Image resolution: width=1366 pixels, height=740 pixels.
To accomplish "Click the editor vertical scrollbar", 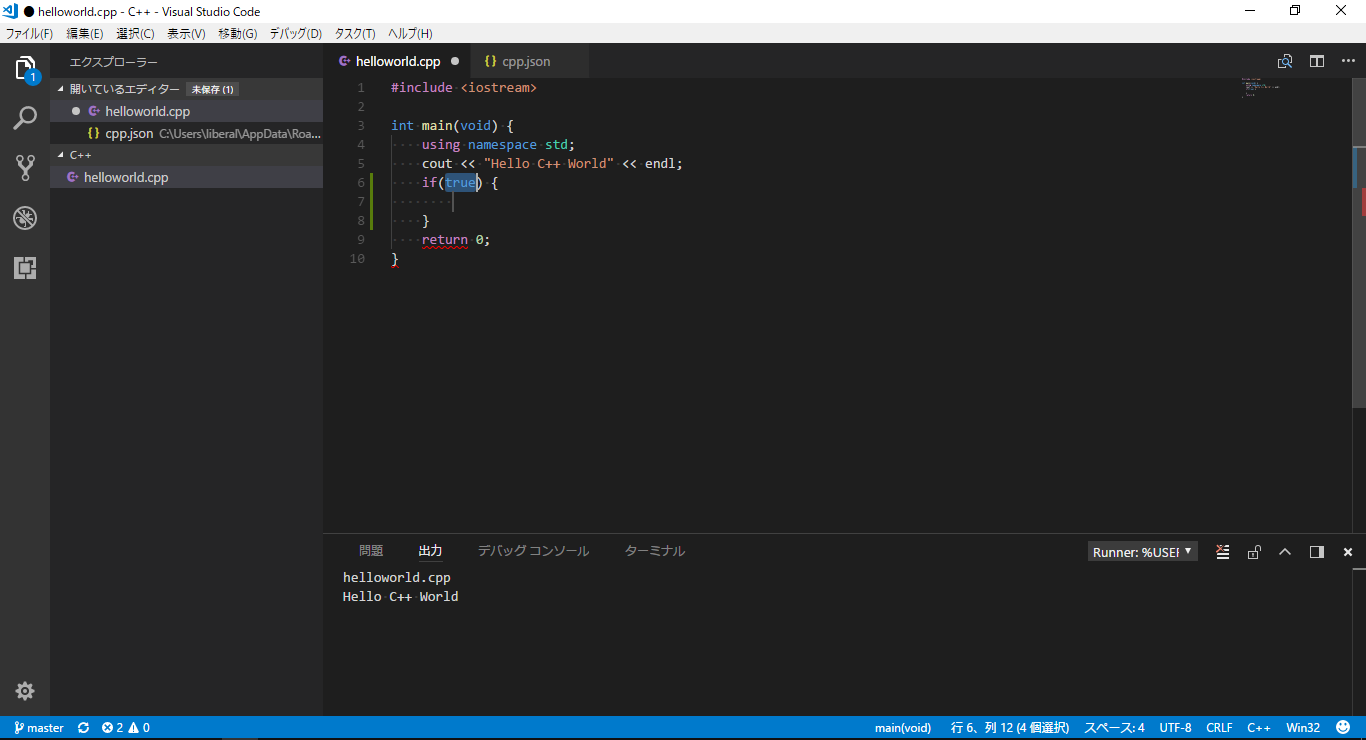I will [x=1359, y=242].
